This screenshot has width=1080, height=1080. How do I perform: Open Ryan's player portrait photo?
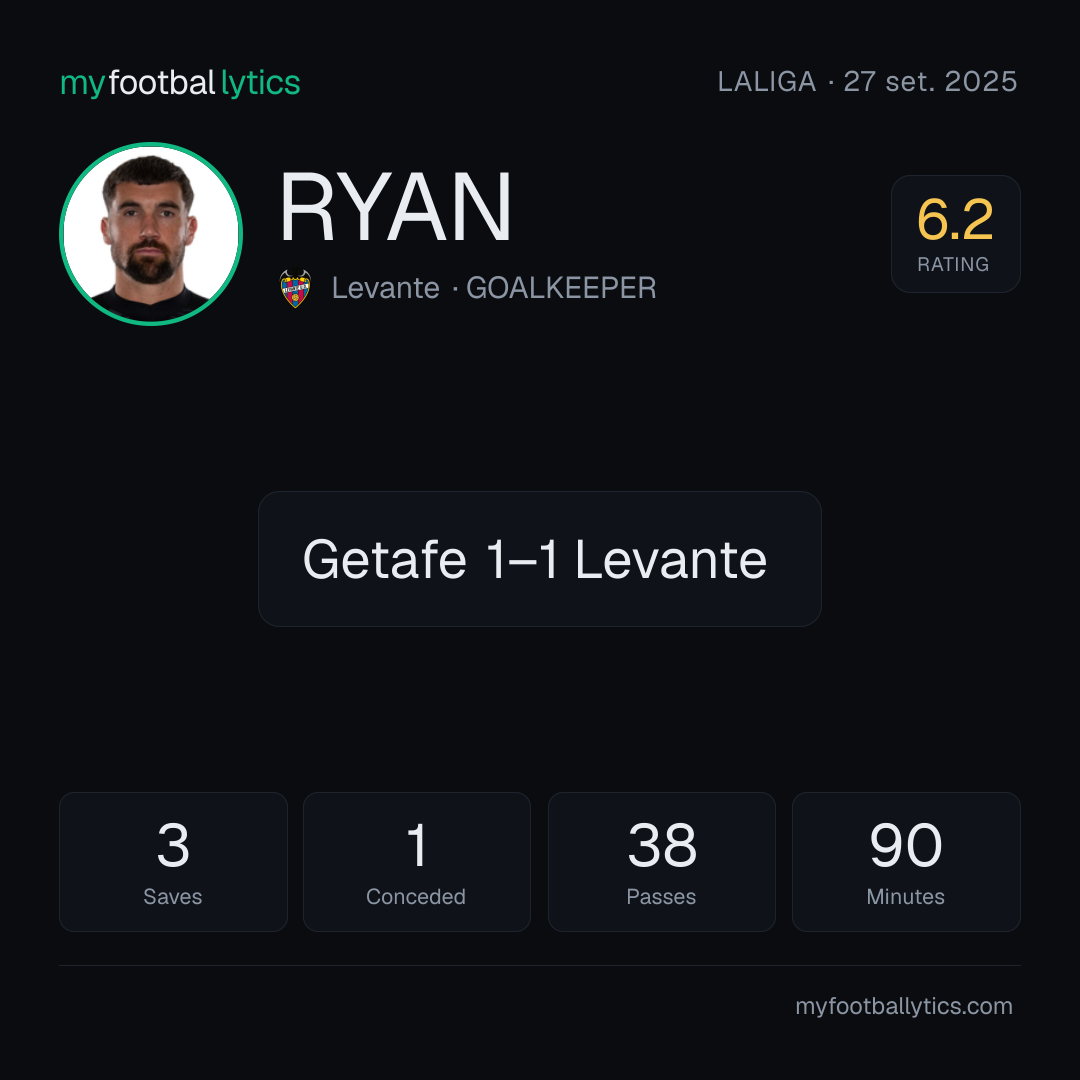click(151, 233)
